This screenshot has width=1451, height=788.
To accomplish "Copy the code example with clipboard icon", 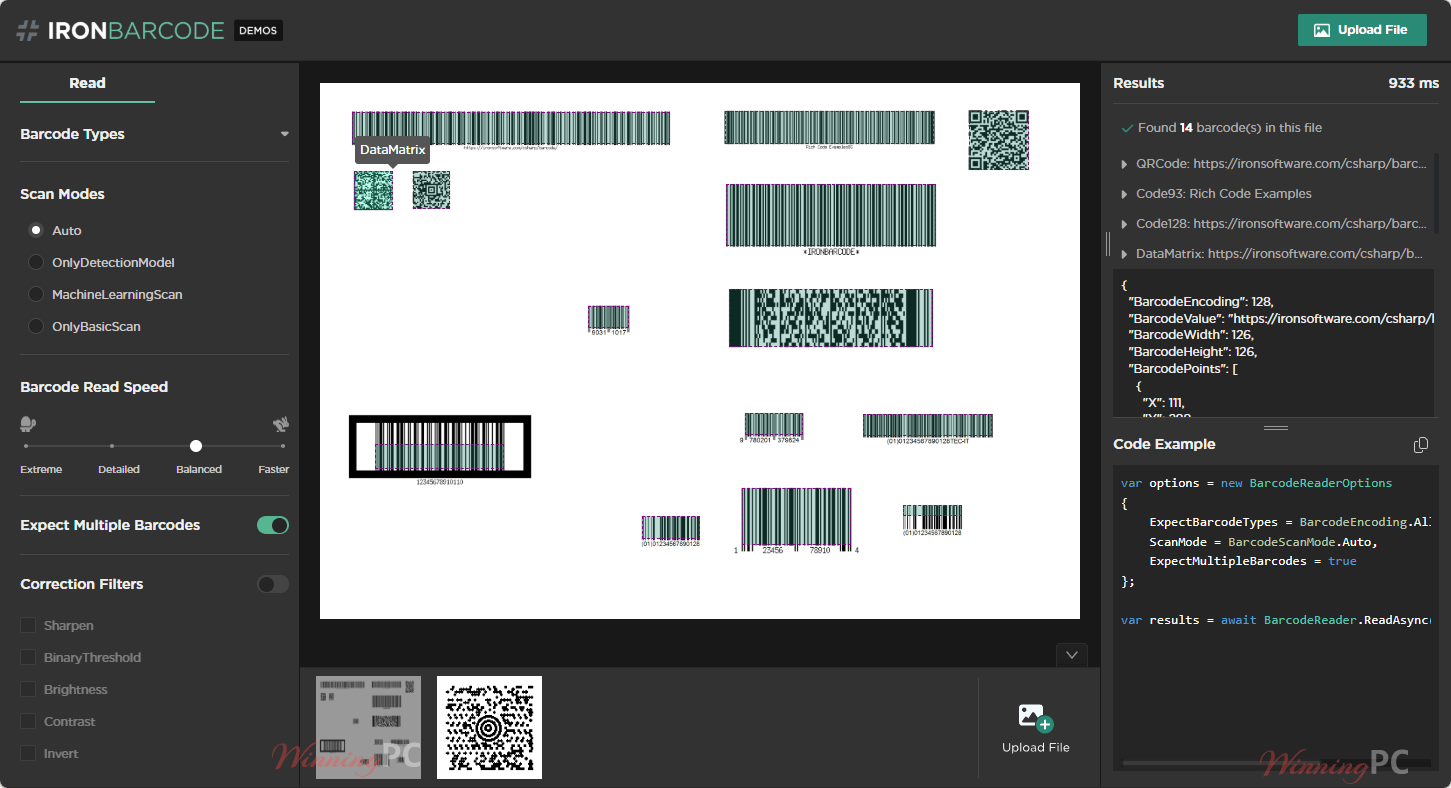I will coord(1421,445).
